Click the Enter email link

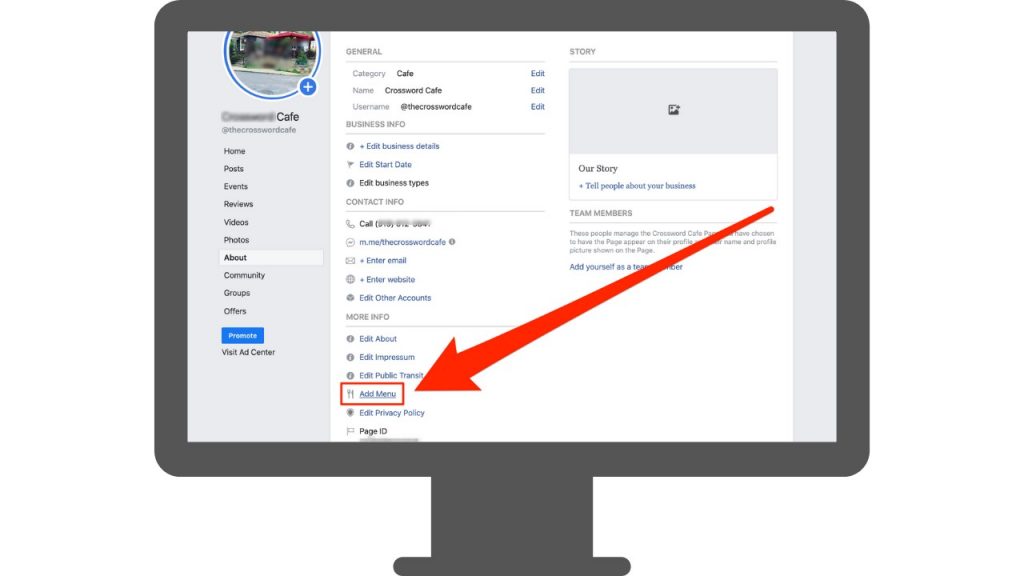[383, 261]
